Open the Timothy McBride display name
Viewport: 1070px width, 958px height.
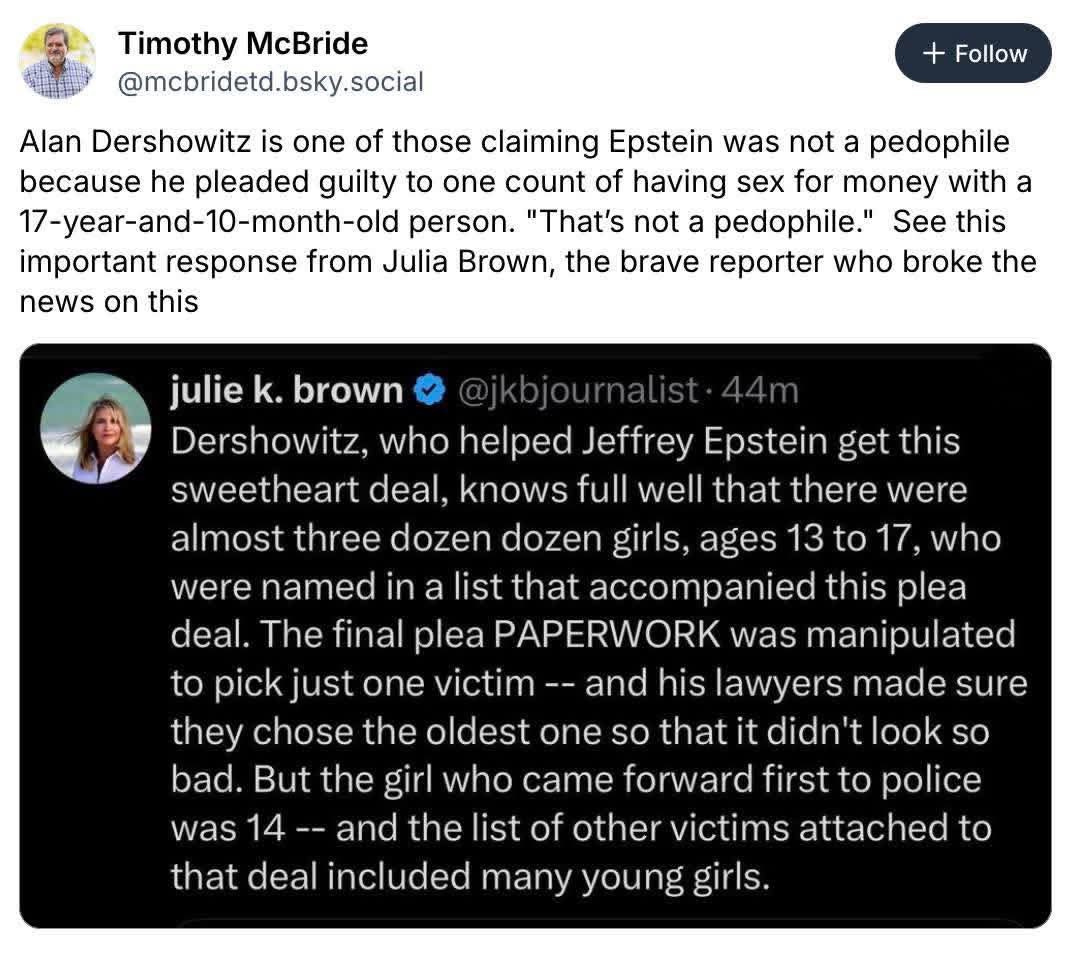pyautogui.click(x=243, y=43)
